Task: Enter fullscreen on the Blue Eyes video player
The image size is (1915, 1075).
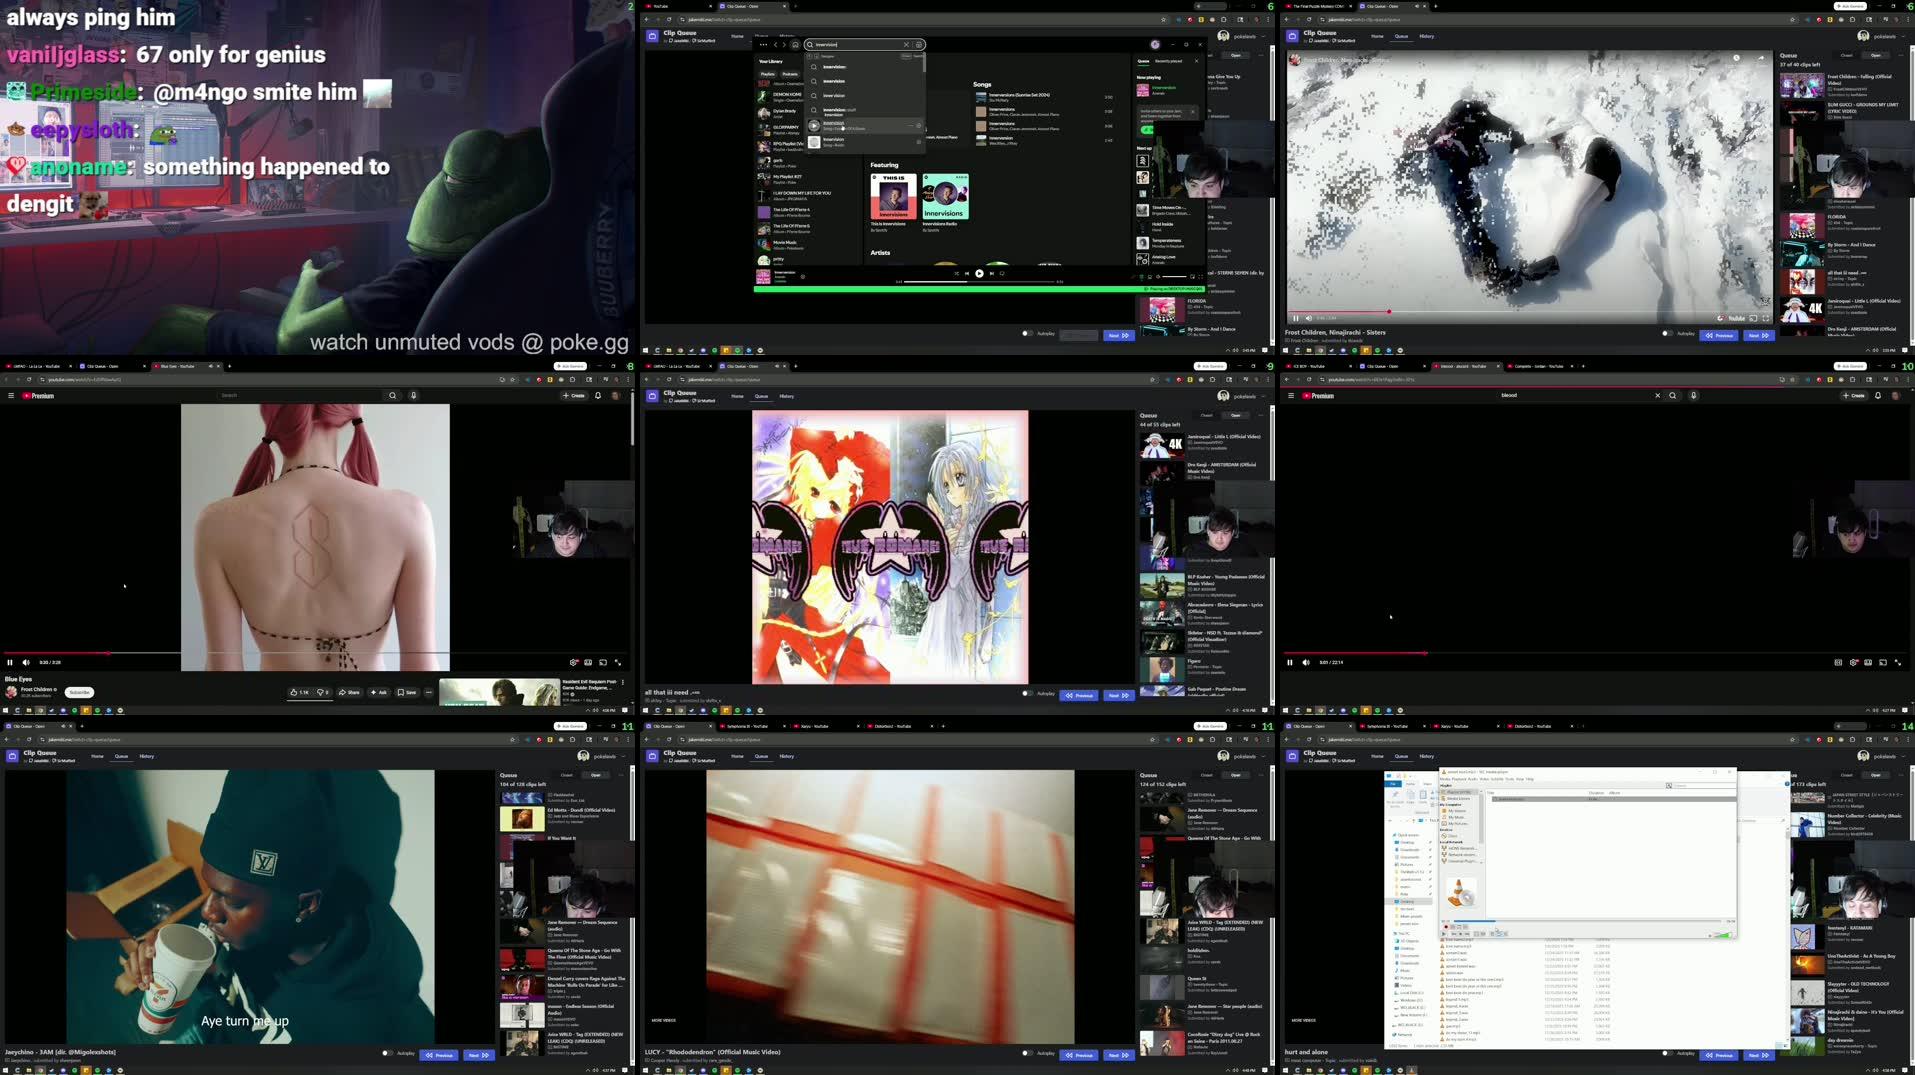Action: 618,662
